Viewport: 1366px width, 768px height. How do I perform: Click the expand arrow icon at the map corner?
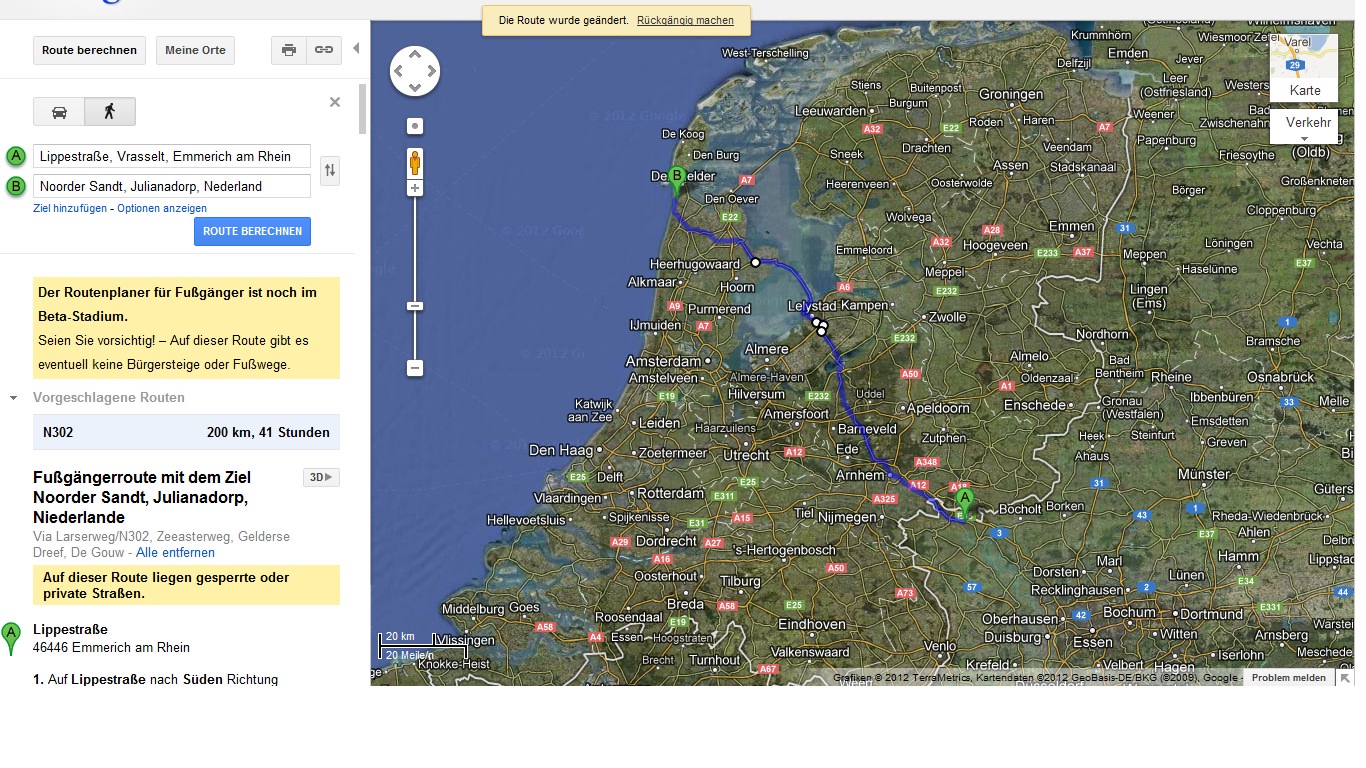click(1346, 677)
